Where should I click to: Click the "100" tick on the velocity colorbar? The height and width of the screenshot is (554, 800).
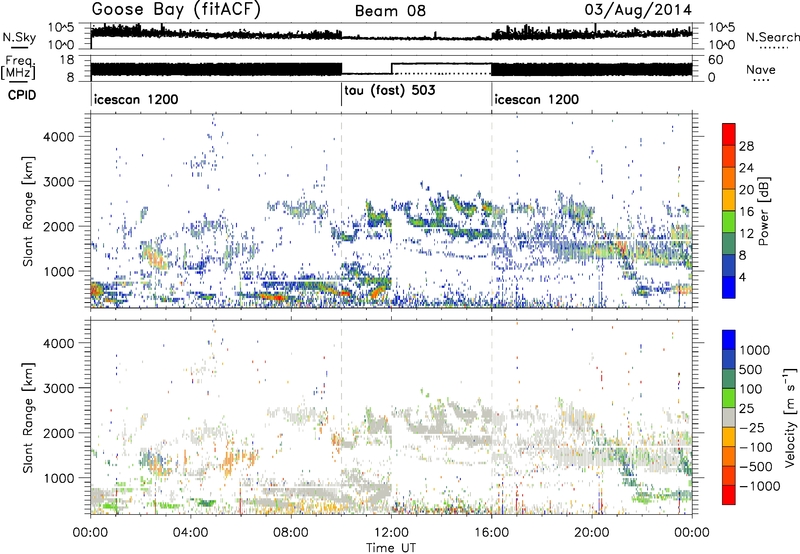click(x=751, y=389)
